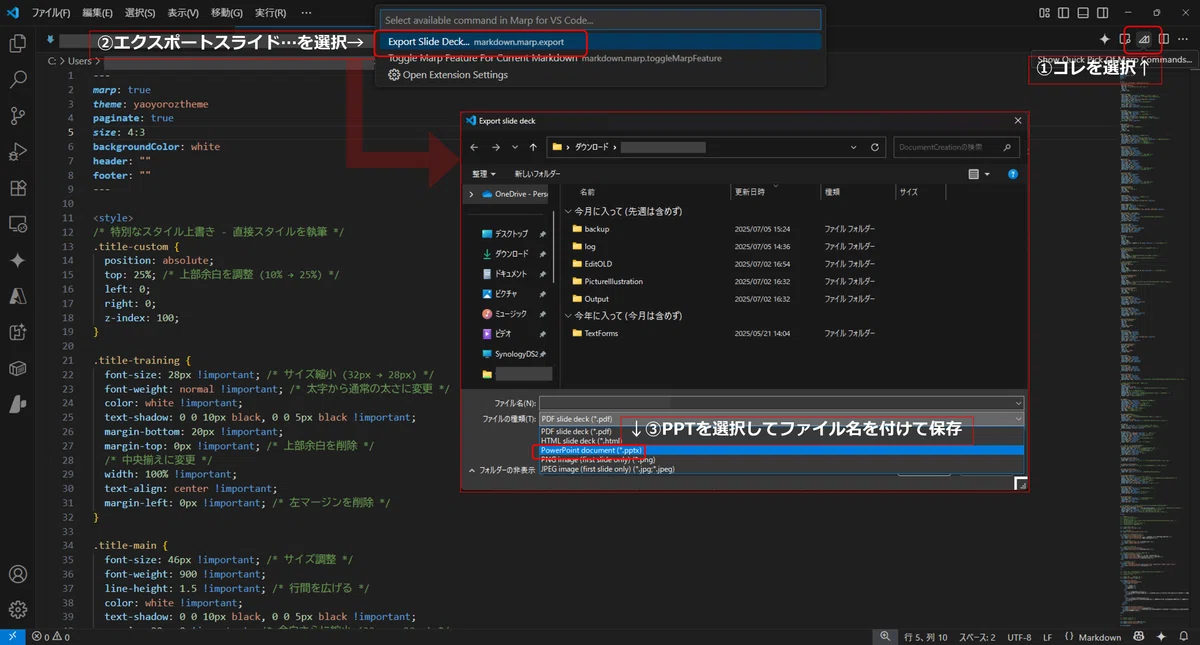
Task: Collapse the 今月に入って group
Action: [569, 211]
